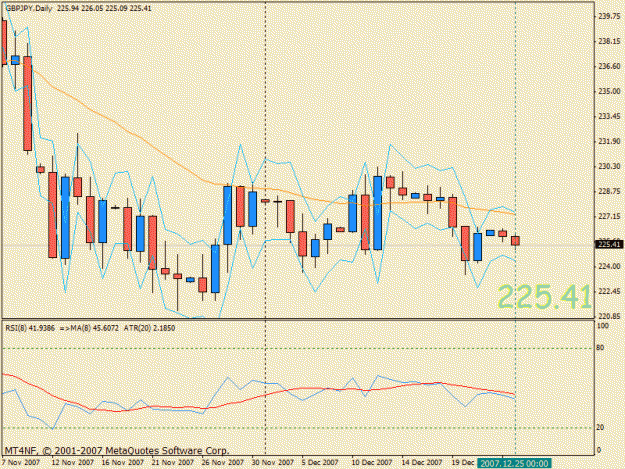Click the 236.60 price level label

[609, 66]
